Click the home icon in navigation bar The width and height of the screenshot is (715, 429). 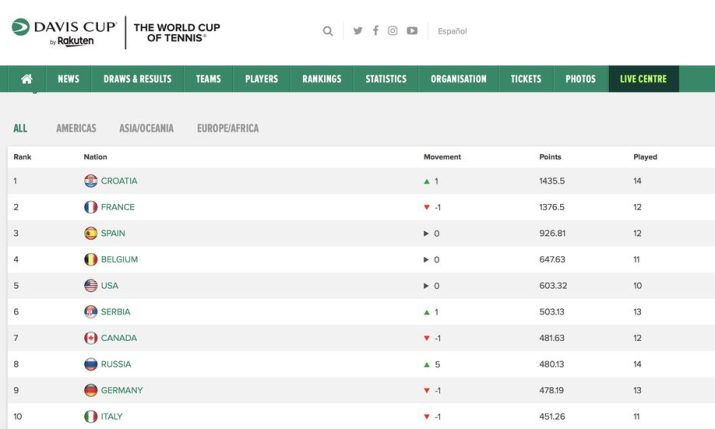pyautogui.click(x=27, y=79)
